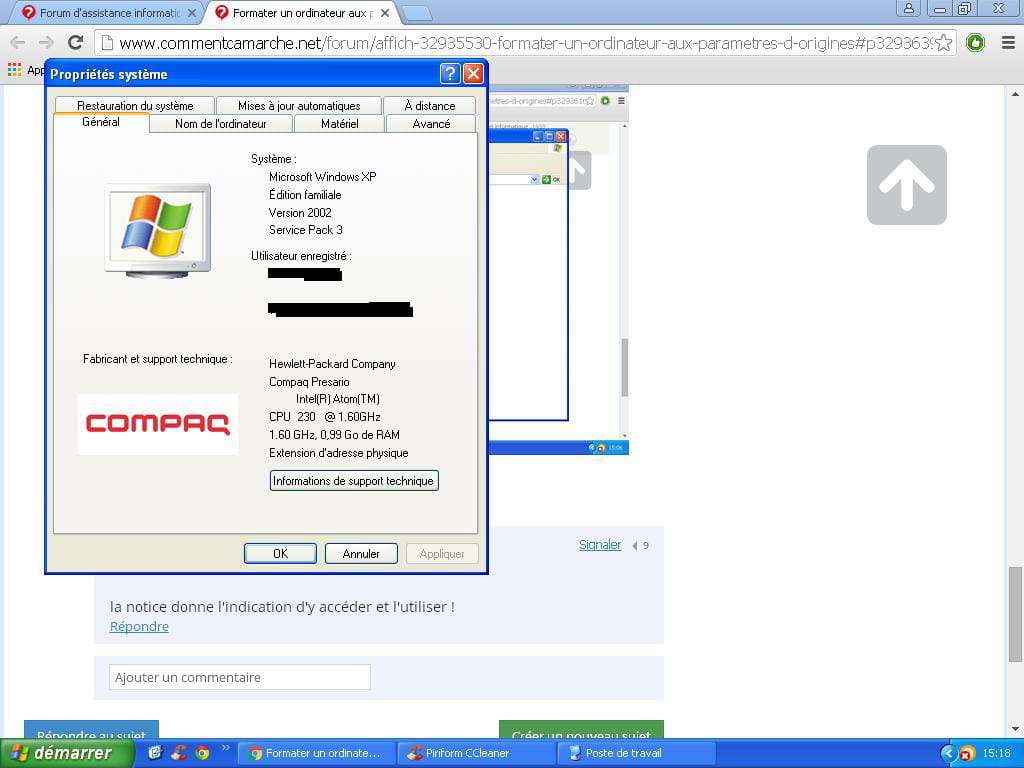Launch Chrome from the Quick Launch icons
This screenshot has width=1024, height=768.
(202, 753)
